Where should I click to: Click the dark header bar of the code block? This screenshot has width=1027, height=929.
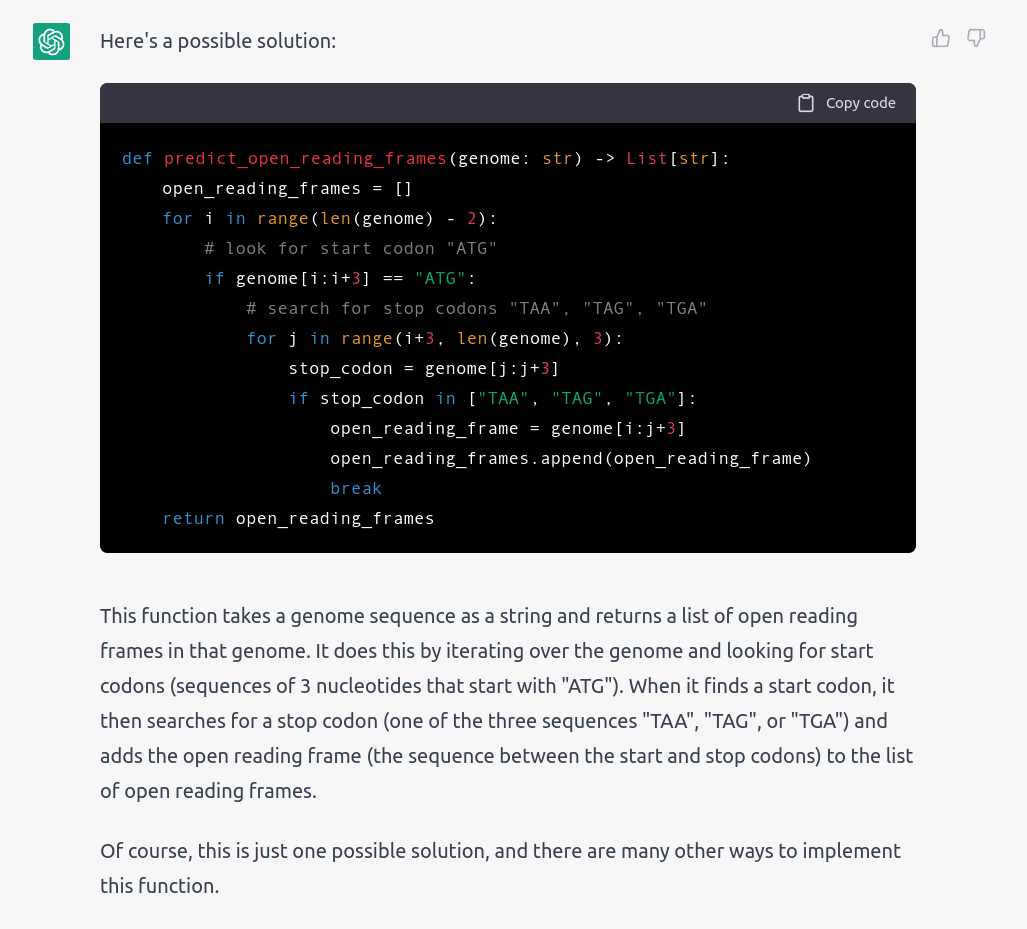tap(508, 103)
